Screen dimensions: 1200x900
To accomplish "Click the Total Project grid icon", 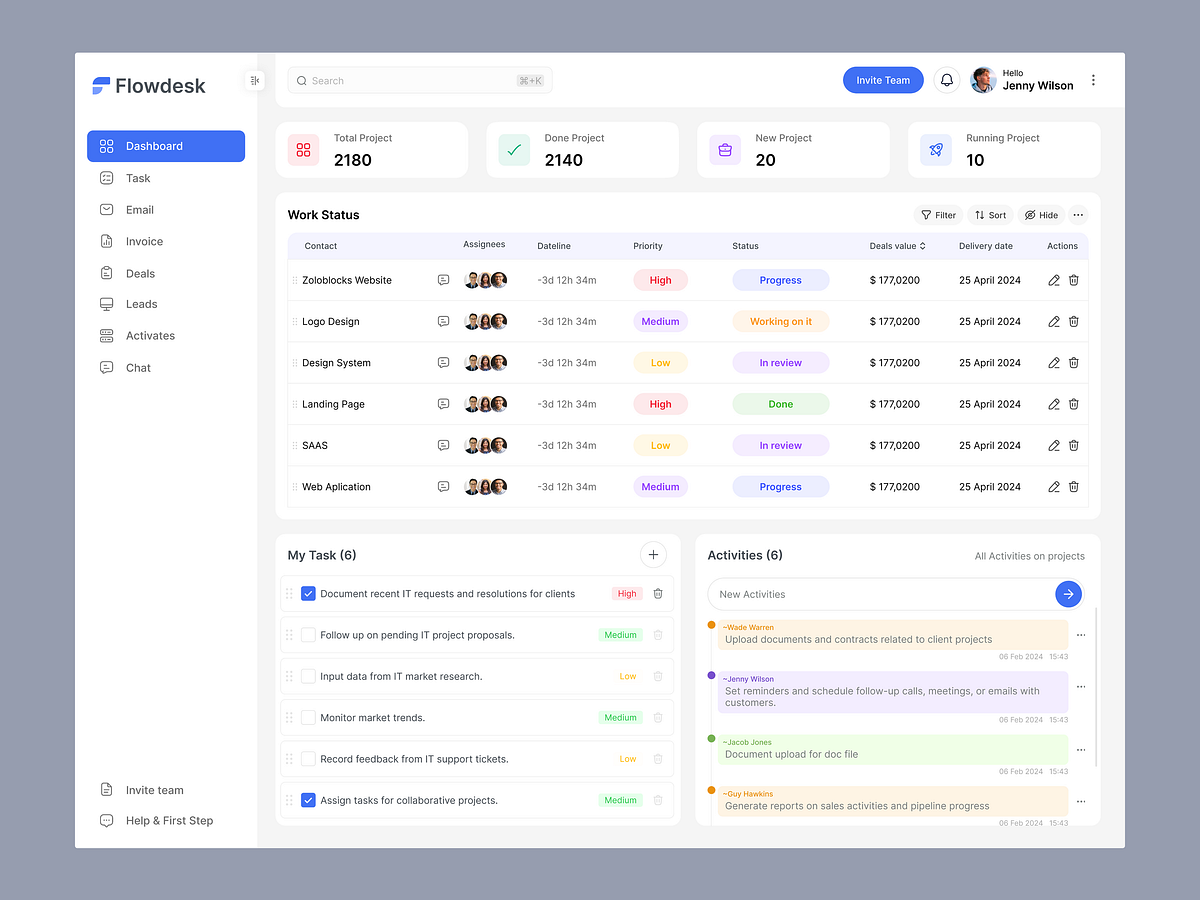I will 303,150.
